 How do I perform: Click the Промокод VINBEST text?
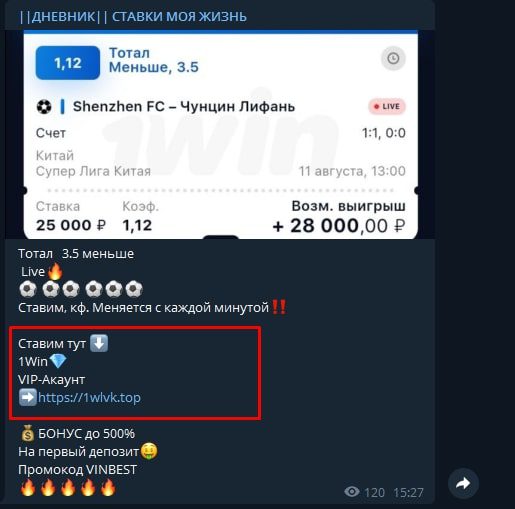[x=77, y=470]
